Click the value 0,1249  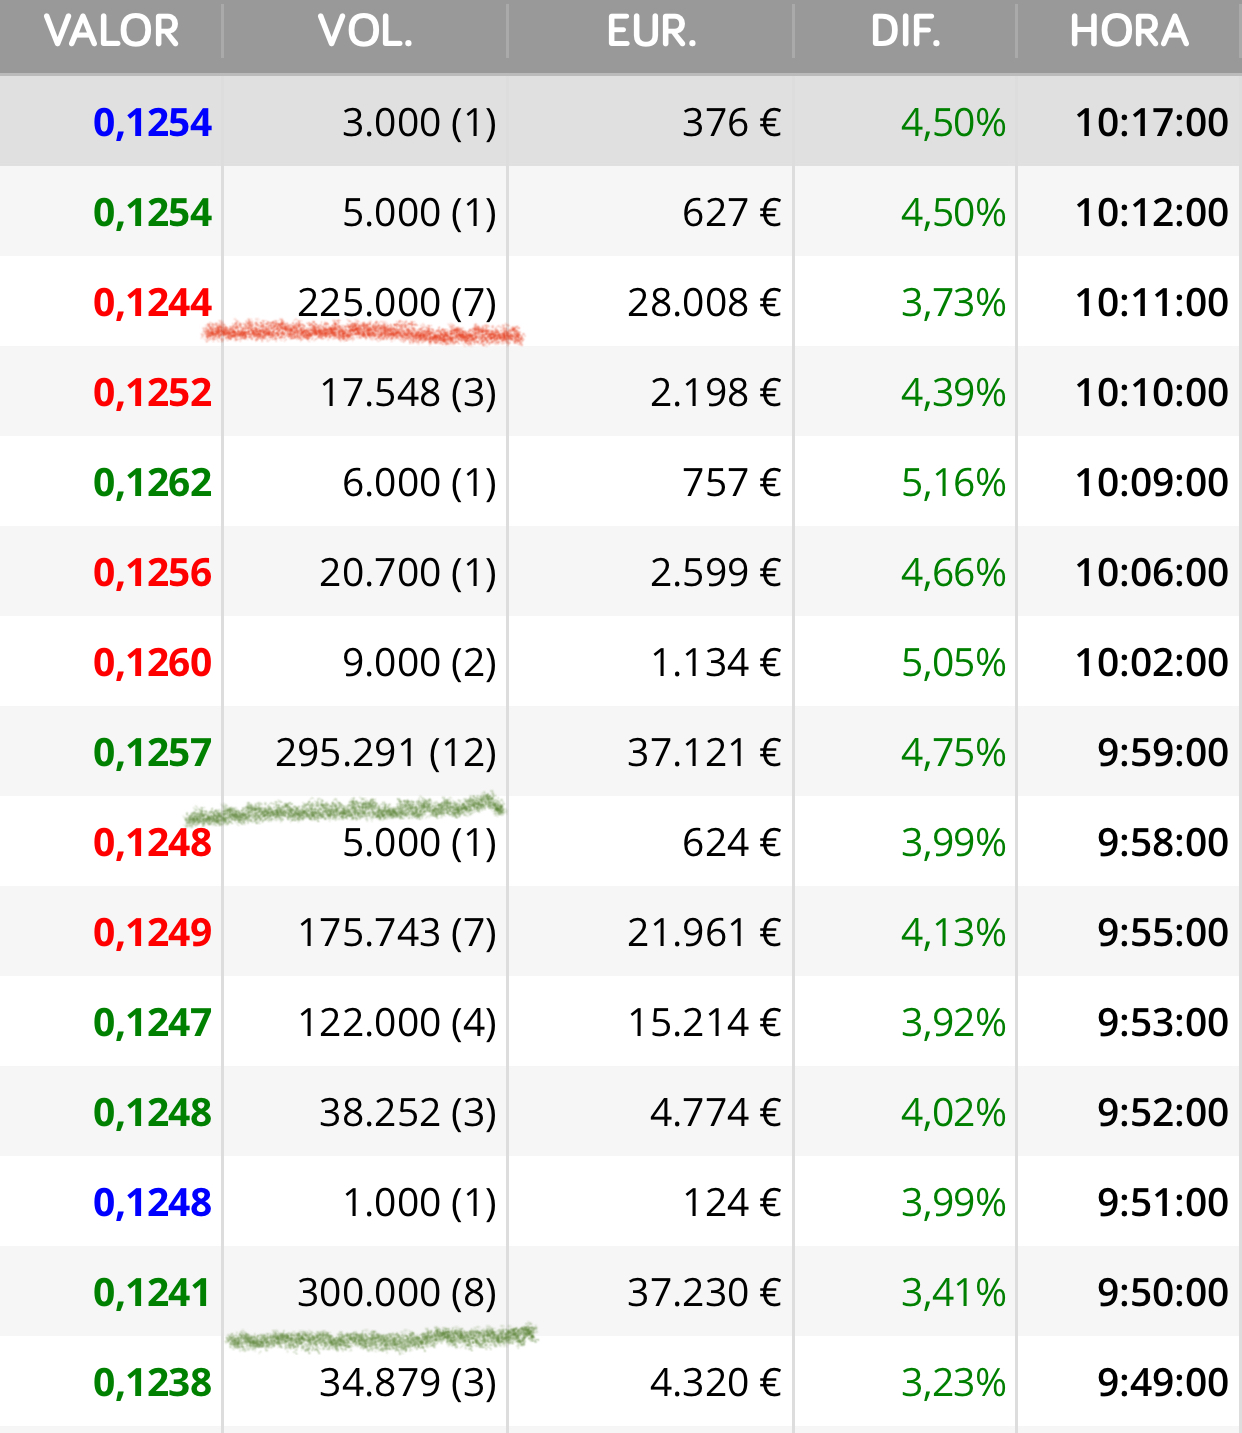click(x=152, y=933)
